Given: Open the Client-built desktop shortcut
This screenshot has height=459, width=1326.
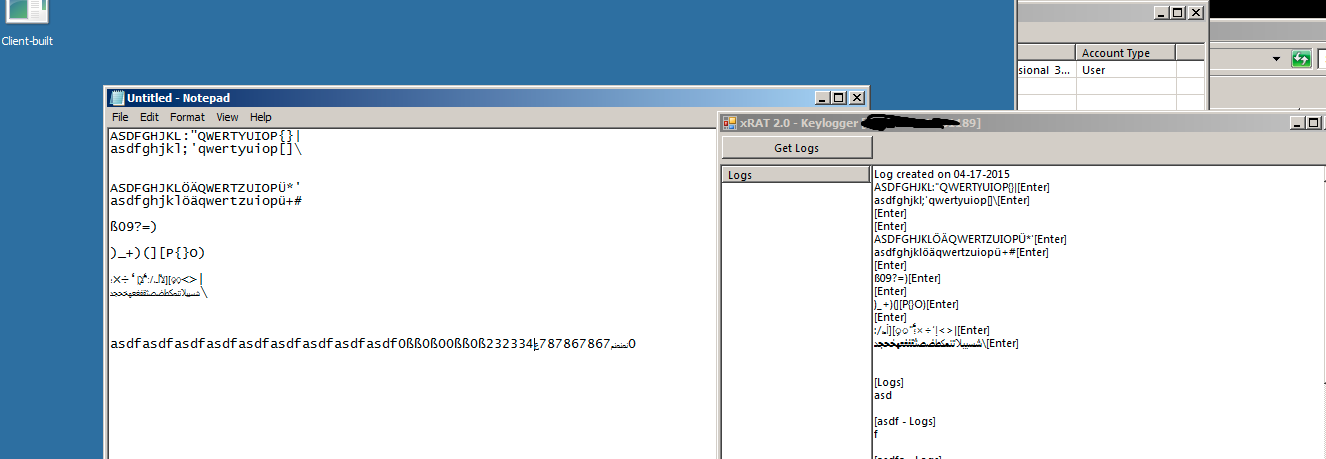Looking at the screenshot, I should click(27, 23).
